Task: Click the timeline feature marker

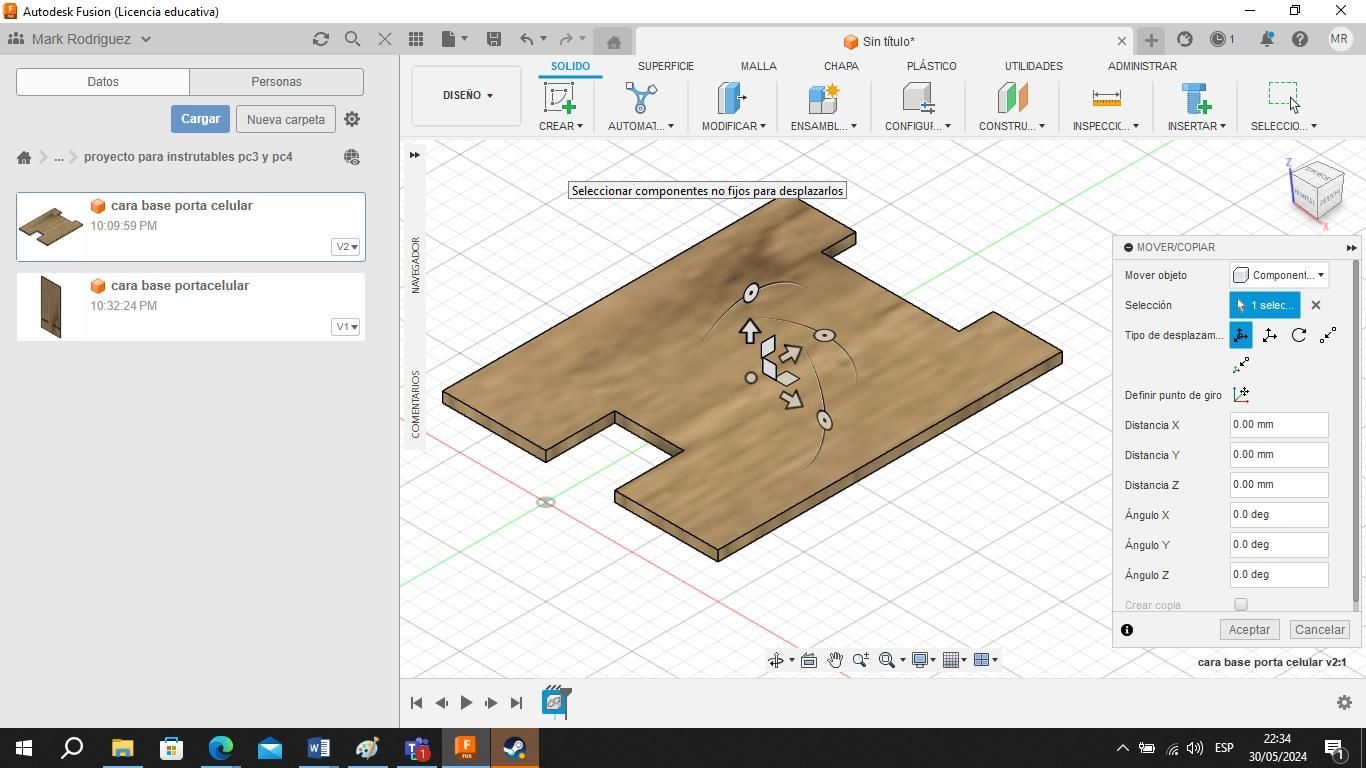Action: tap(555, 702)
